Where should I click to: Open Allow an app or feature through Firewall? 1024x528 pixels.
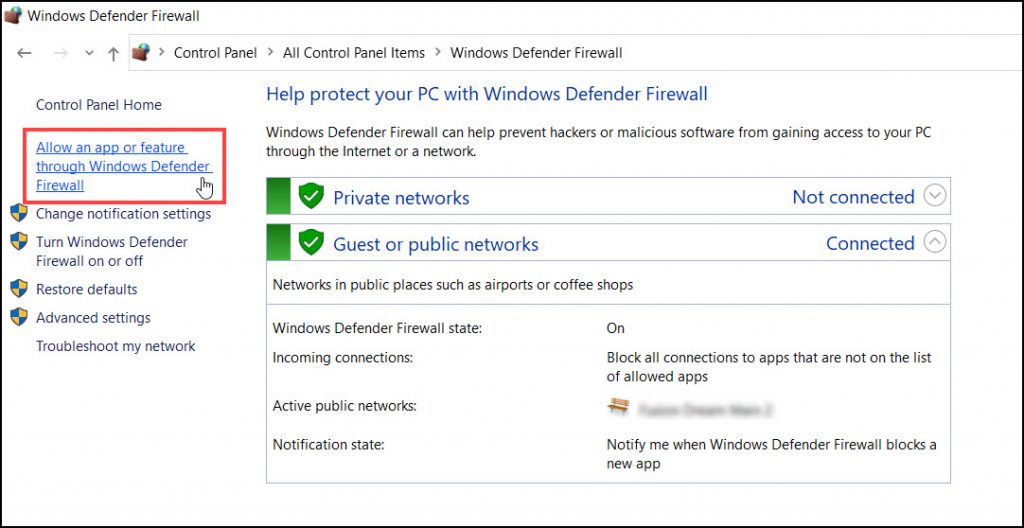pos(124,166)
